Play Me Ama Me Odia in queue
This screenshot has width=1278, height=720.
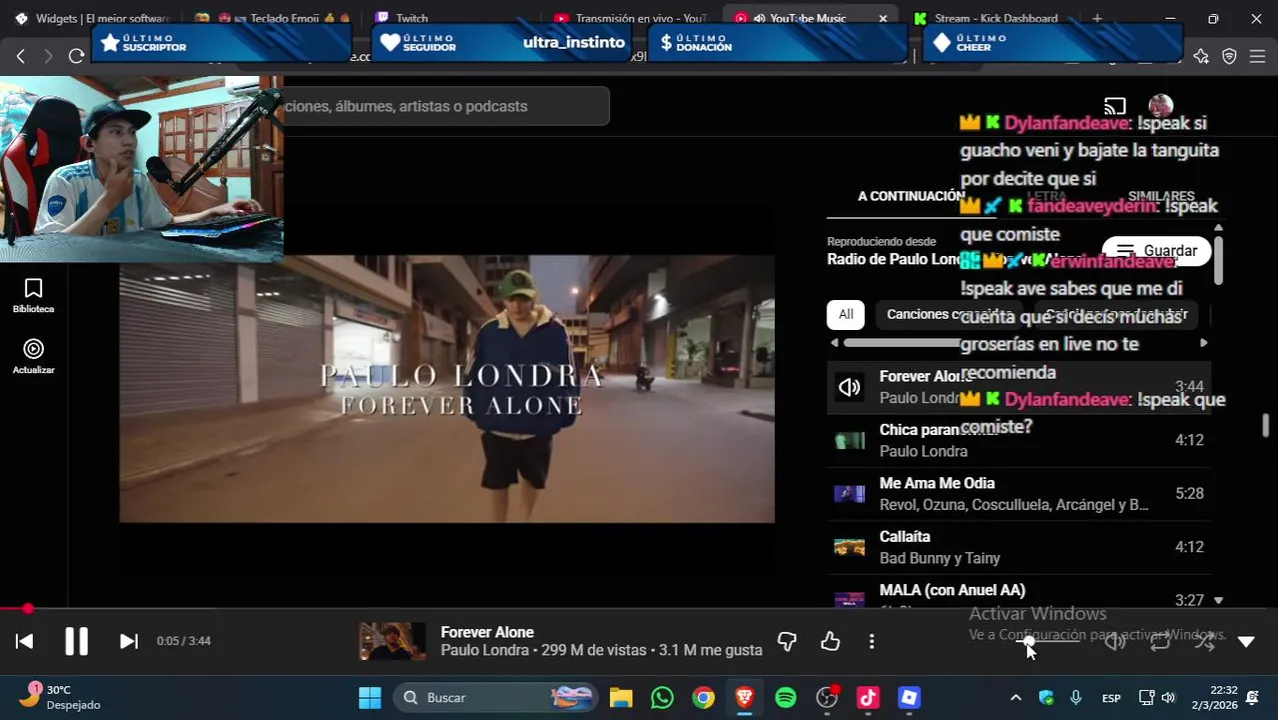(1018, 494)
